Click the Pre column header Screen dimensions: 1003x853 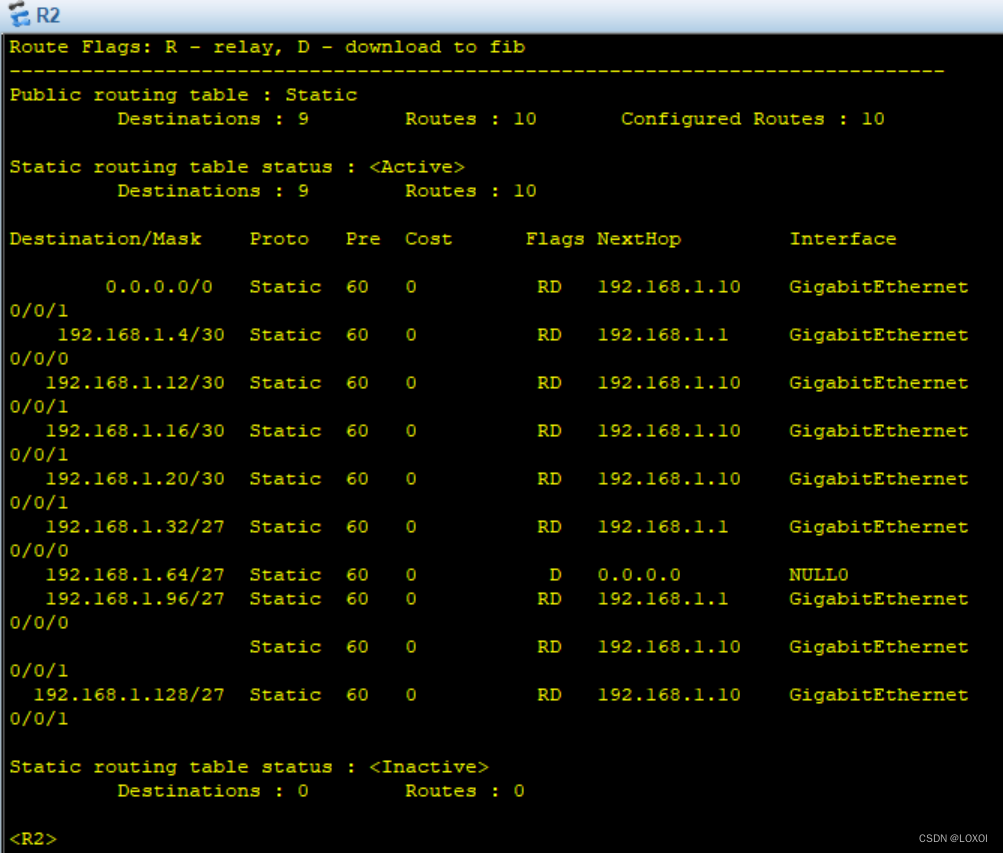[x=363, y=239]
